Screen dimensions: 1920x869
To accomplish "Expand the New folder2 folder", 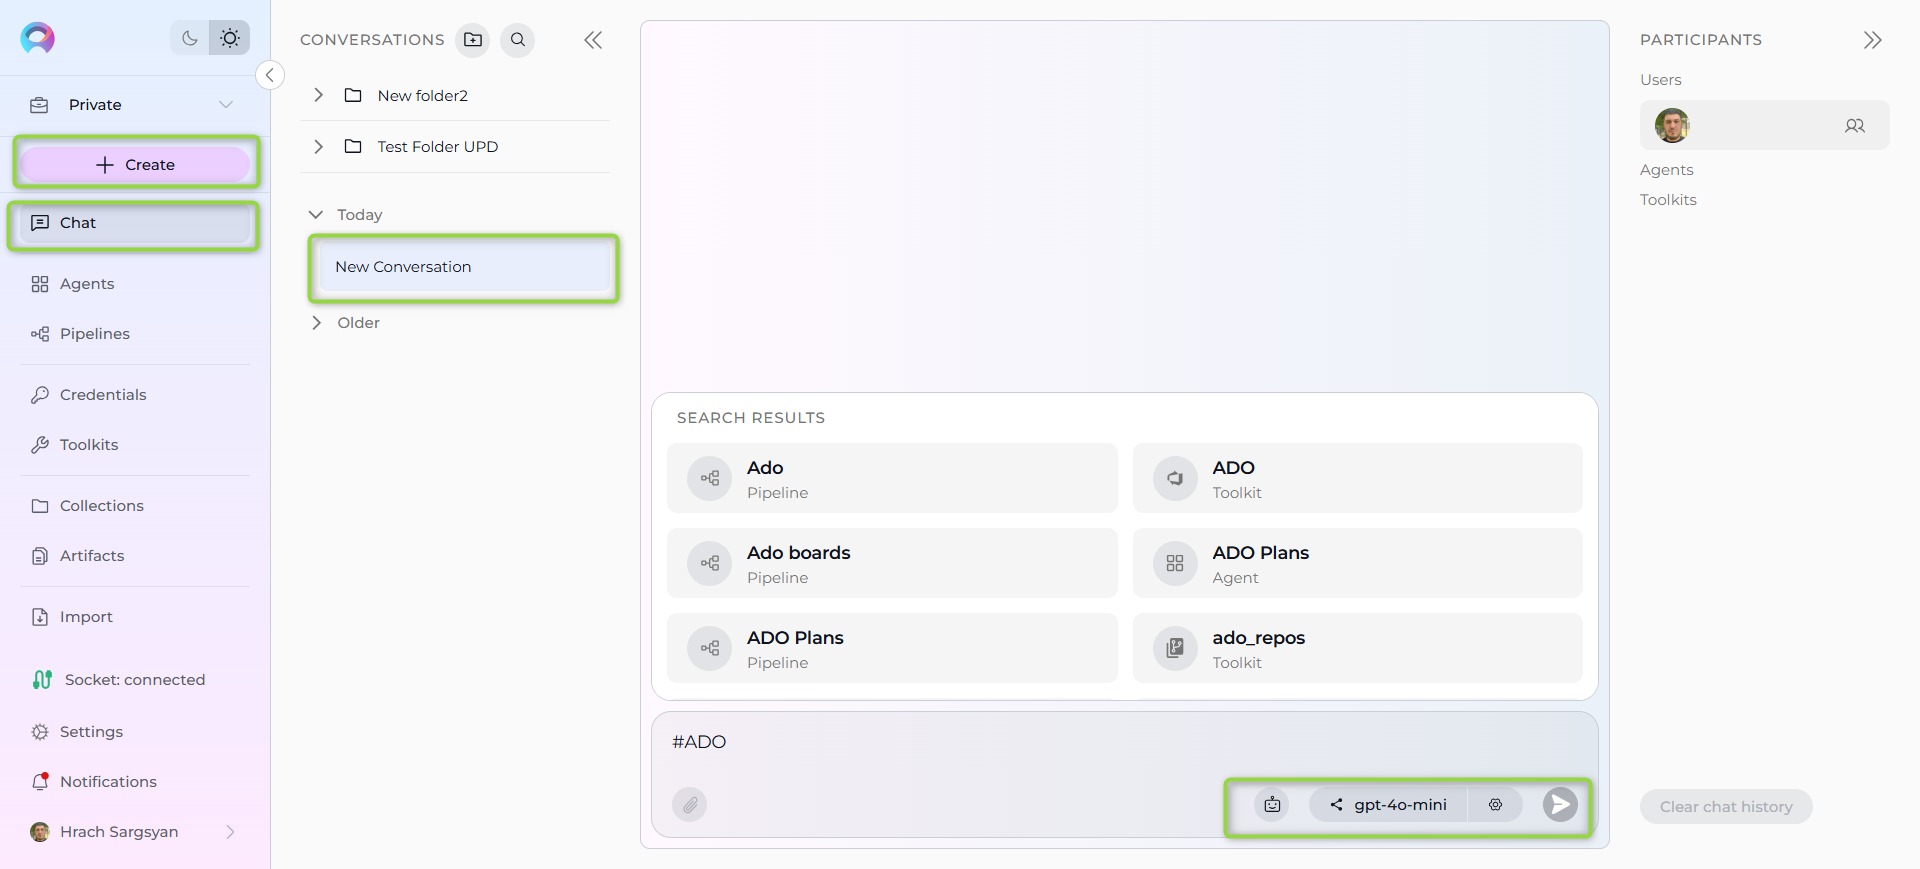I will (x=318, y=95).
